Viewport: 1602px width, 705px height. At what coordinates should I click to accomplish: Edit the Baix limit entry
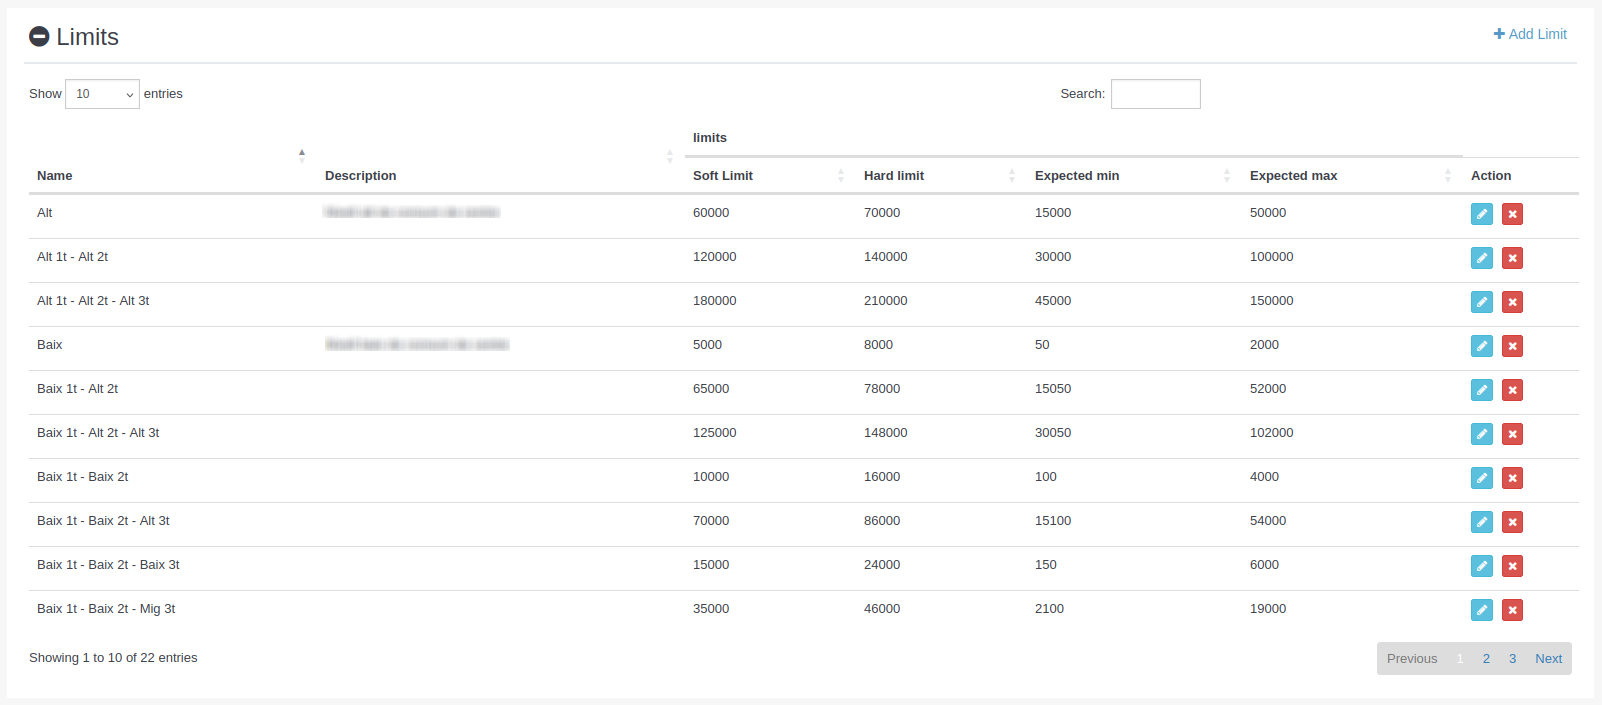point(1481,346)
